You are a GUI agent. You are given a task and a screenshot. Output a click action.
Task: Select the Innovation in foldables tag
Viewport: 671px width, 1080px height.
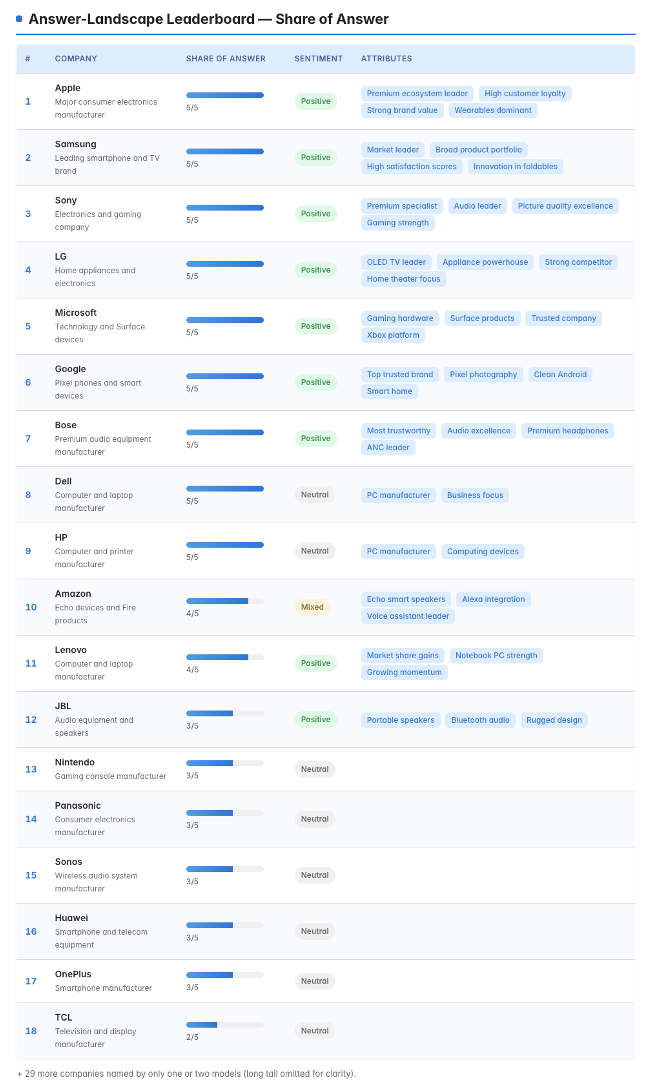[515, 167]
